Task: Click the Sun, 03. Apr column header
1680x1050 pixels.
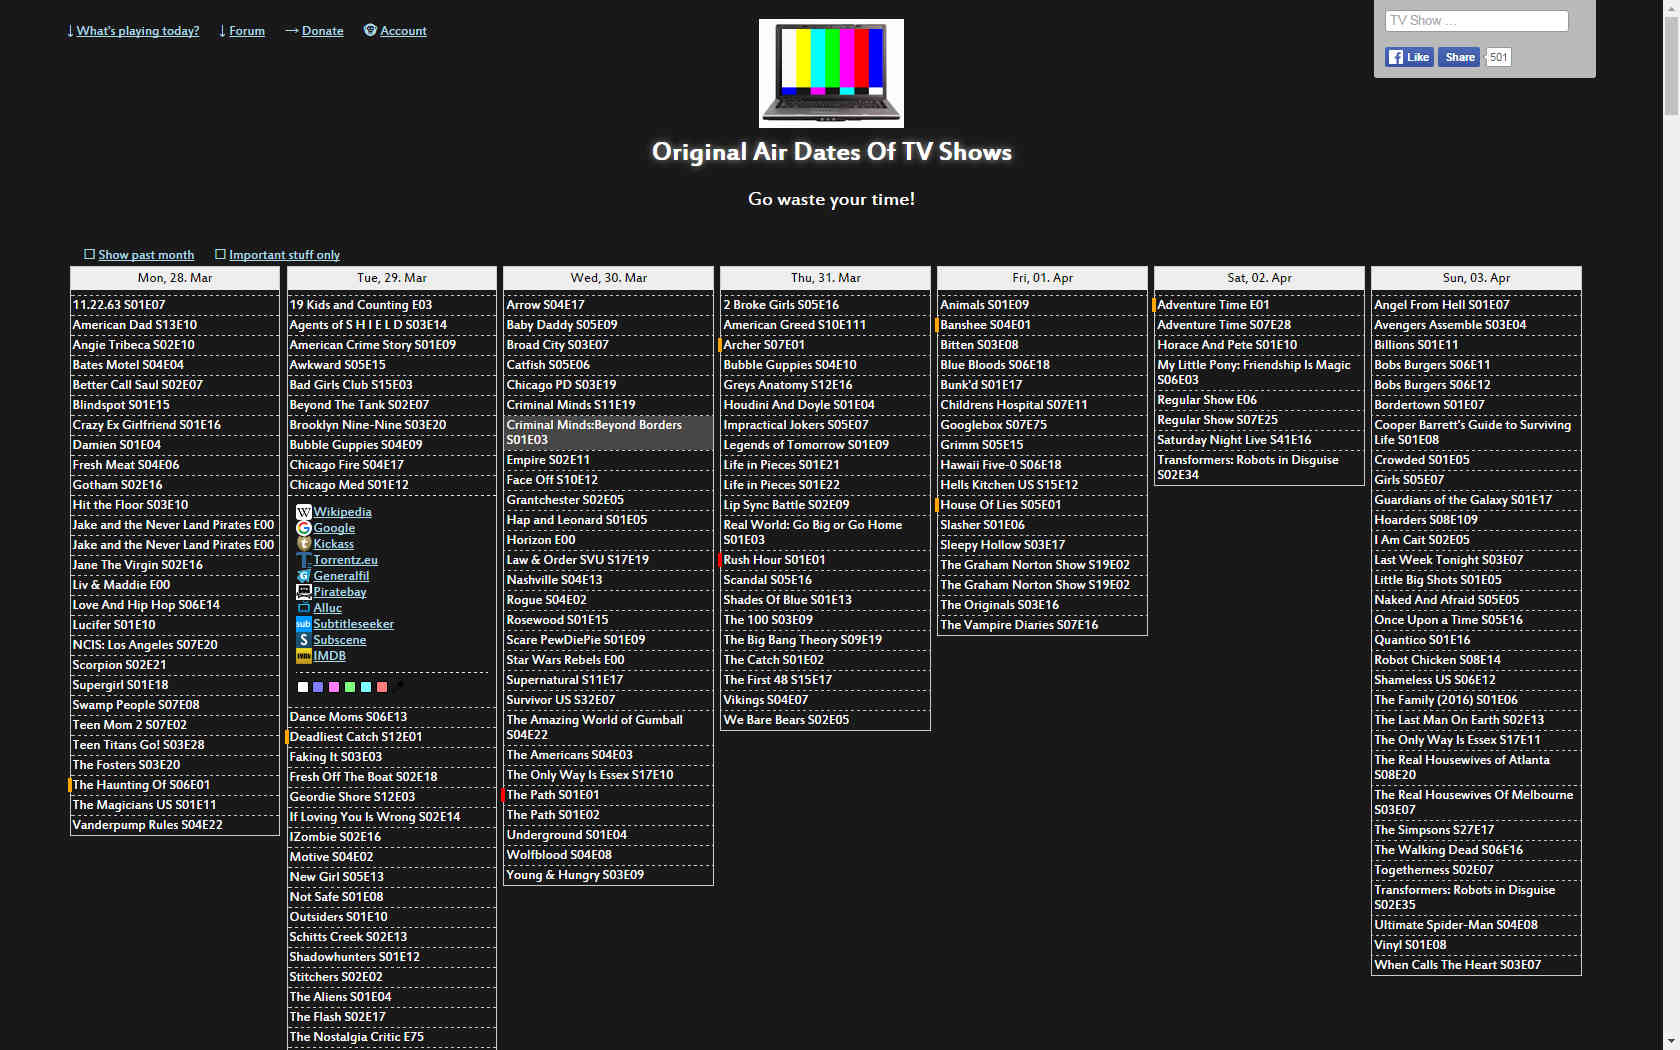Action: (1476, 278)
